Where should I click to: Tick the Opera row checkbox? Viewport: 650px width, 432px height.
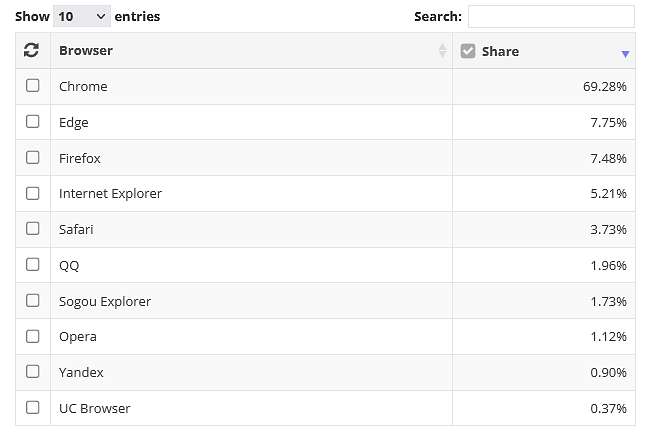[x=33, y=336]
